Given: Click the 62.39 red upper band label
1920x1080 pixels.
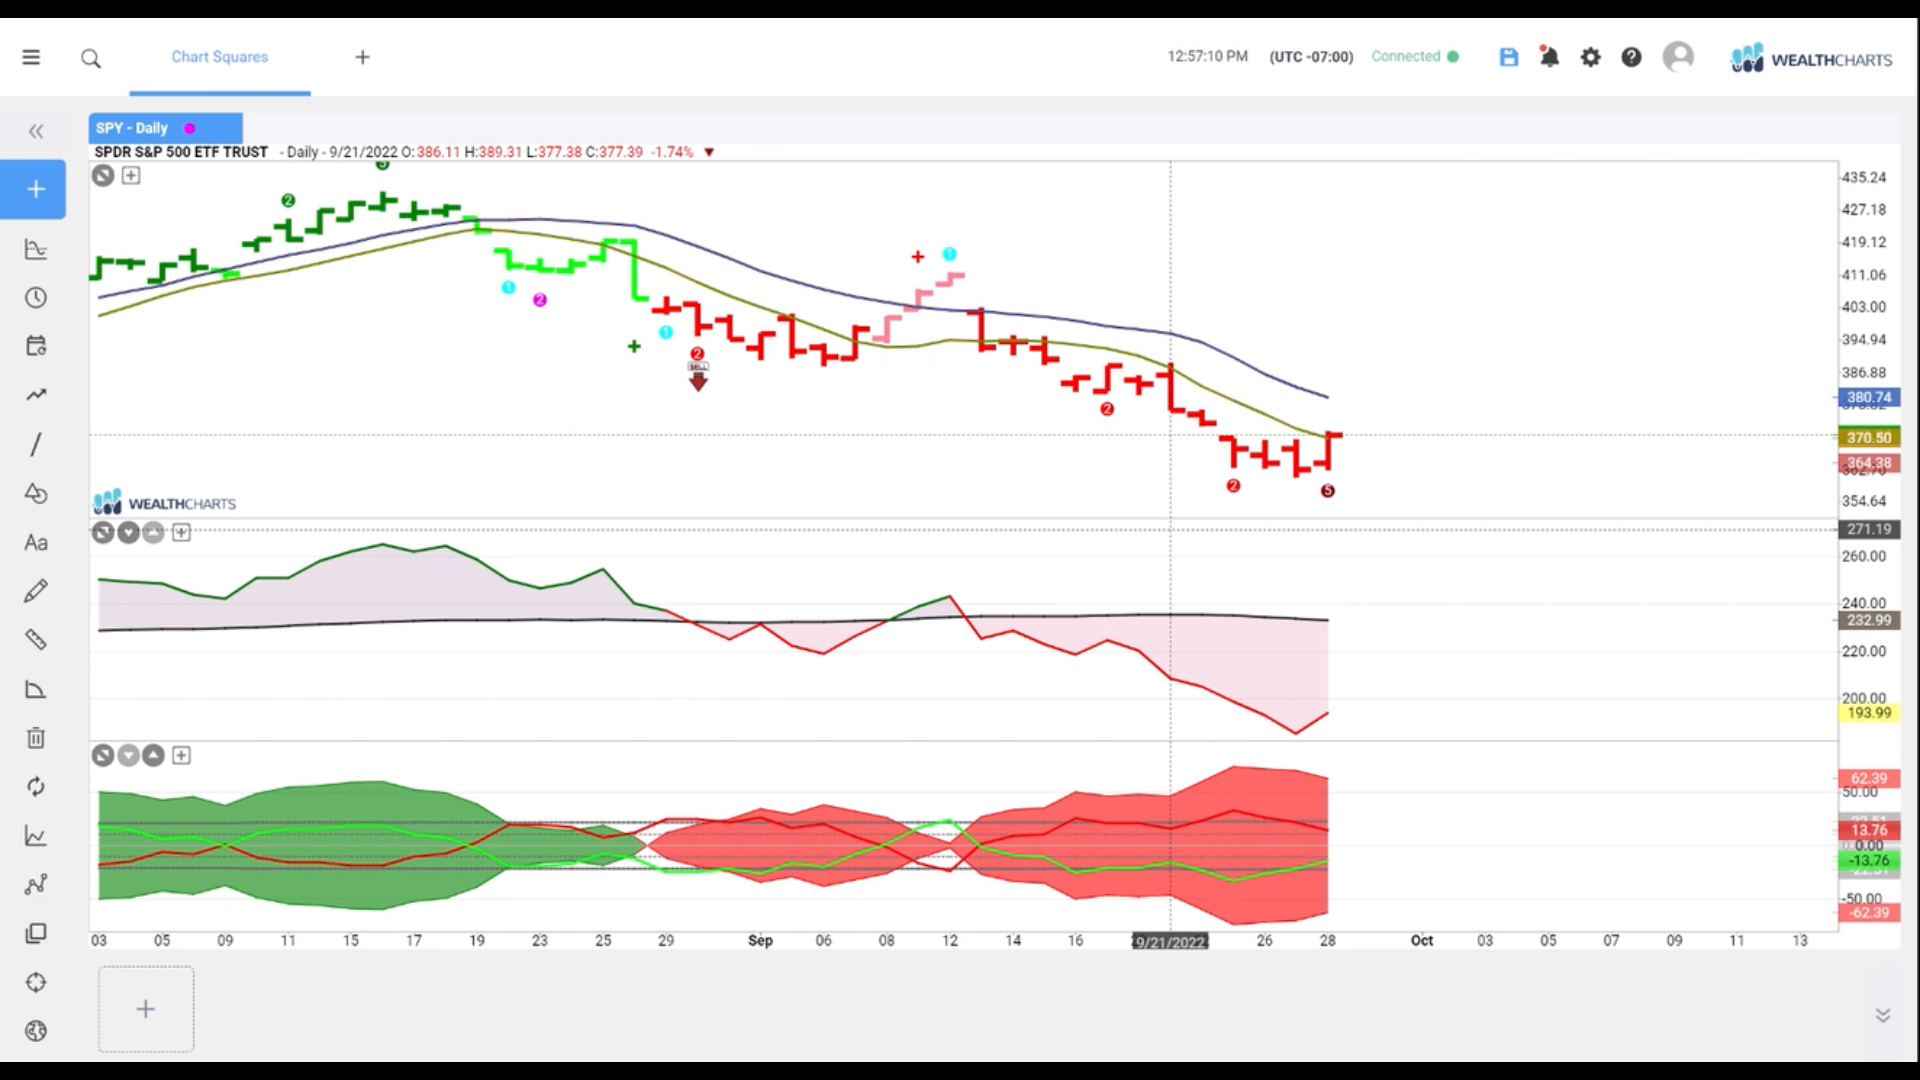Looking at the screenshot, I should [1869, 778].
